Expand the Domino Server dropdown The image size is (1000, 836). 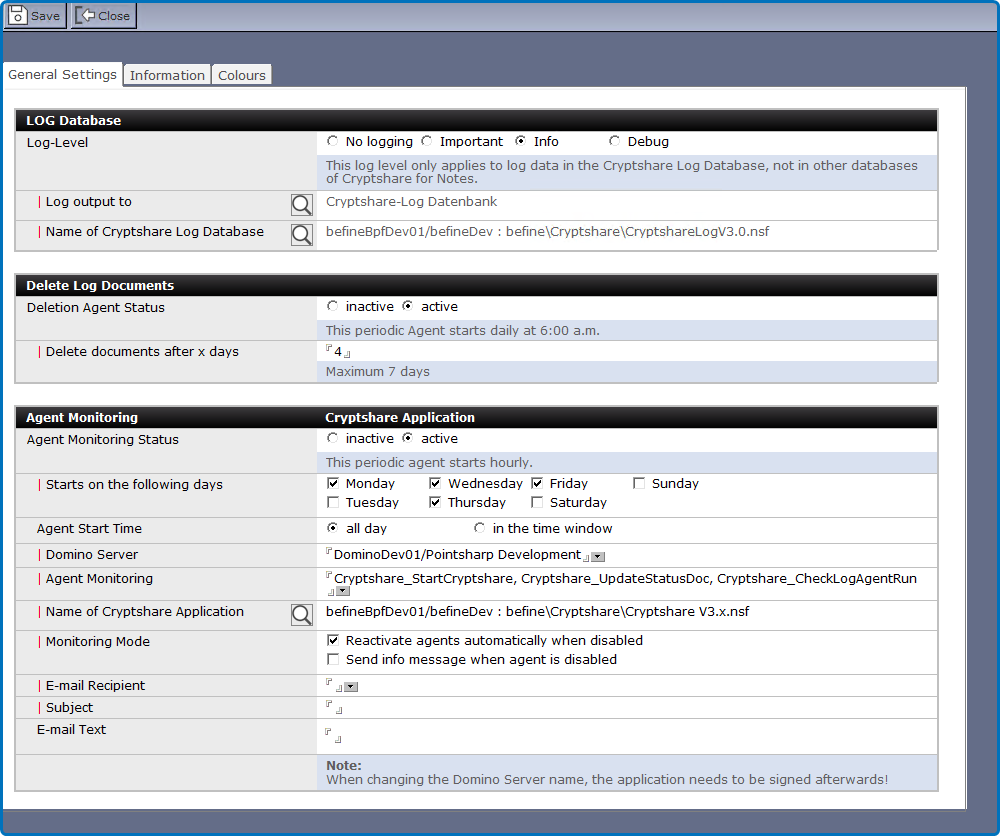tap(597, 556)
